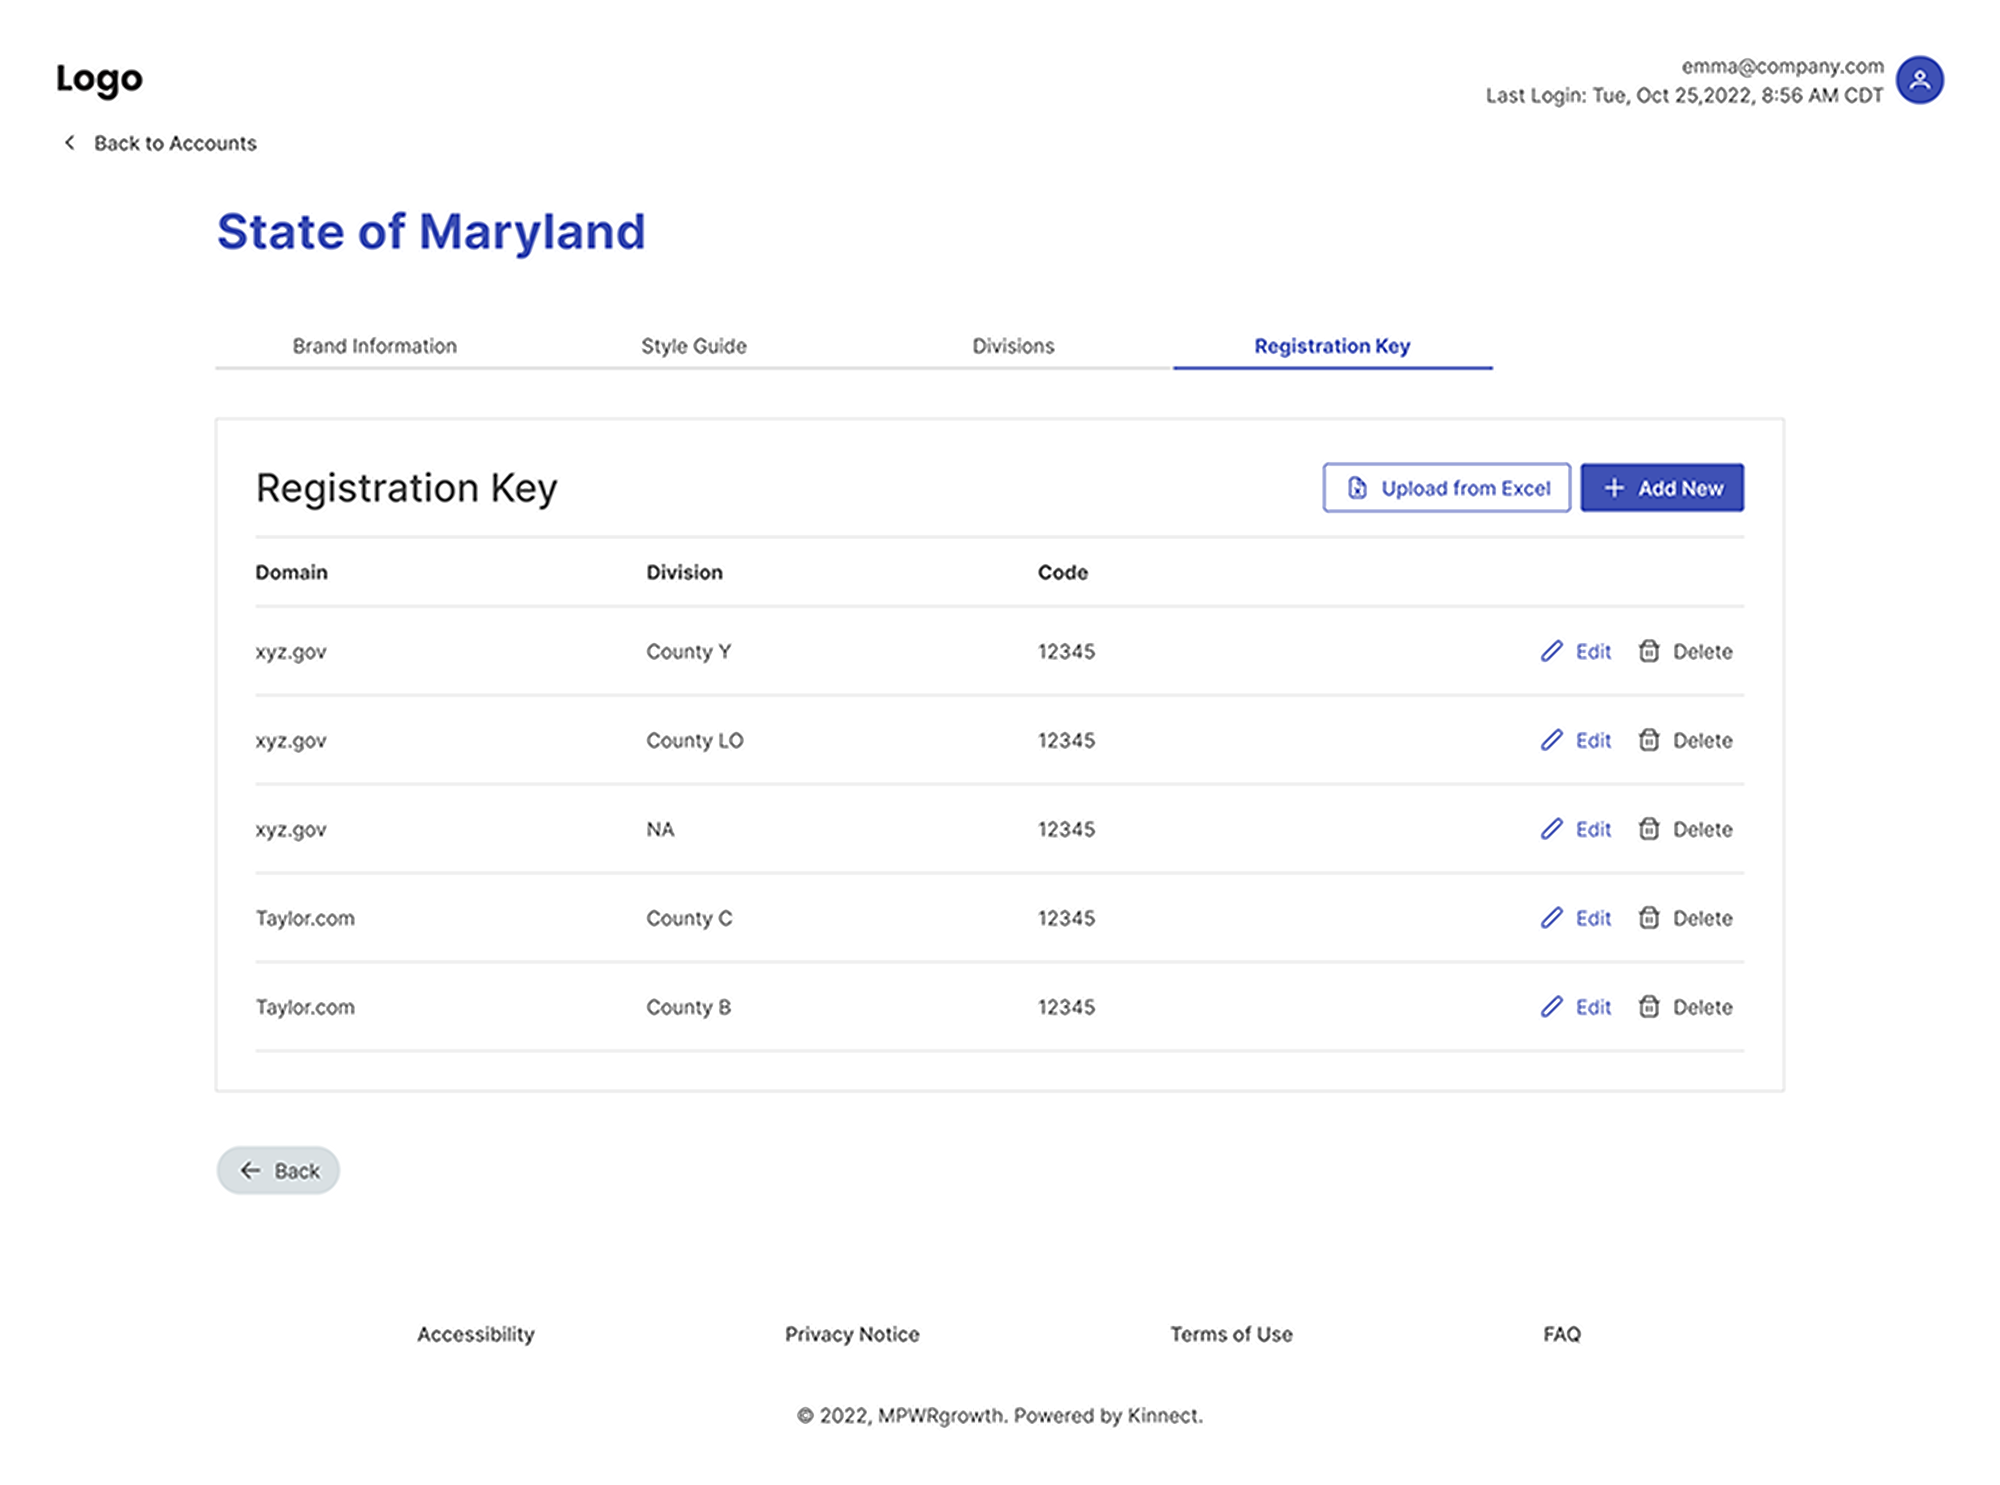Click trash icon for County LO row
2000x1485 pixels.
point(1648,740)
